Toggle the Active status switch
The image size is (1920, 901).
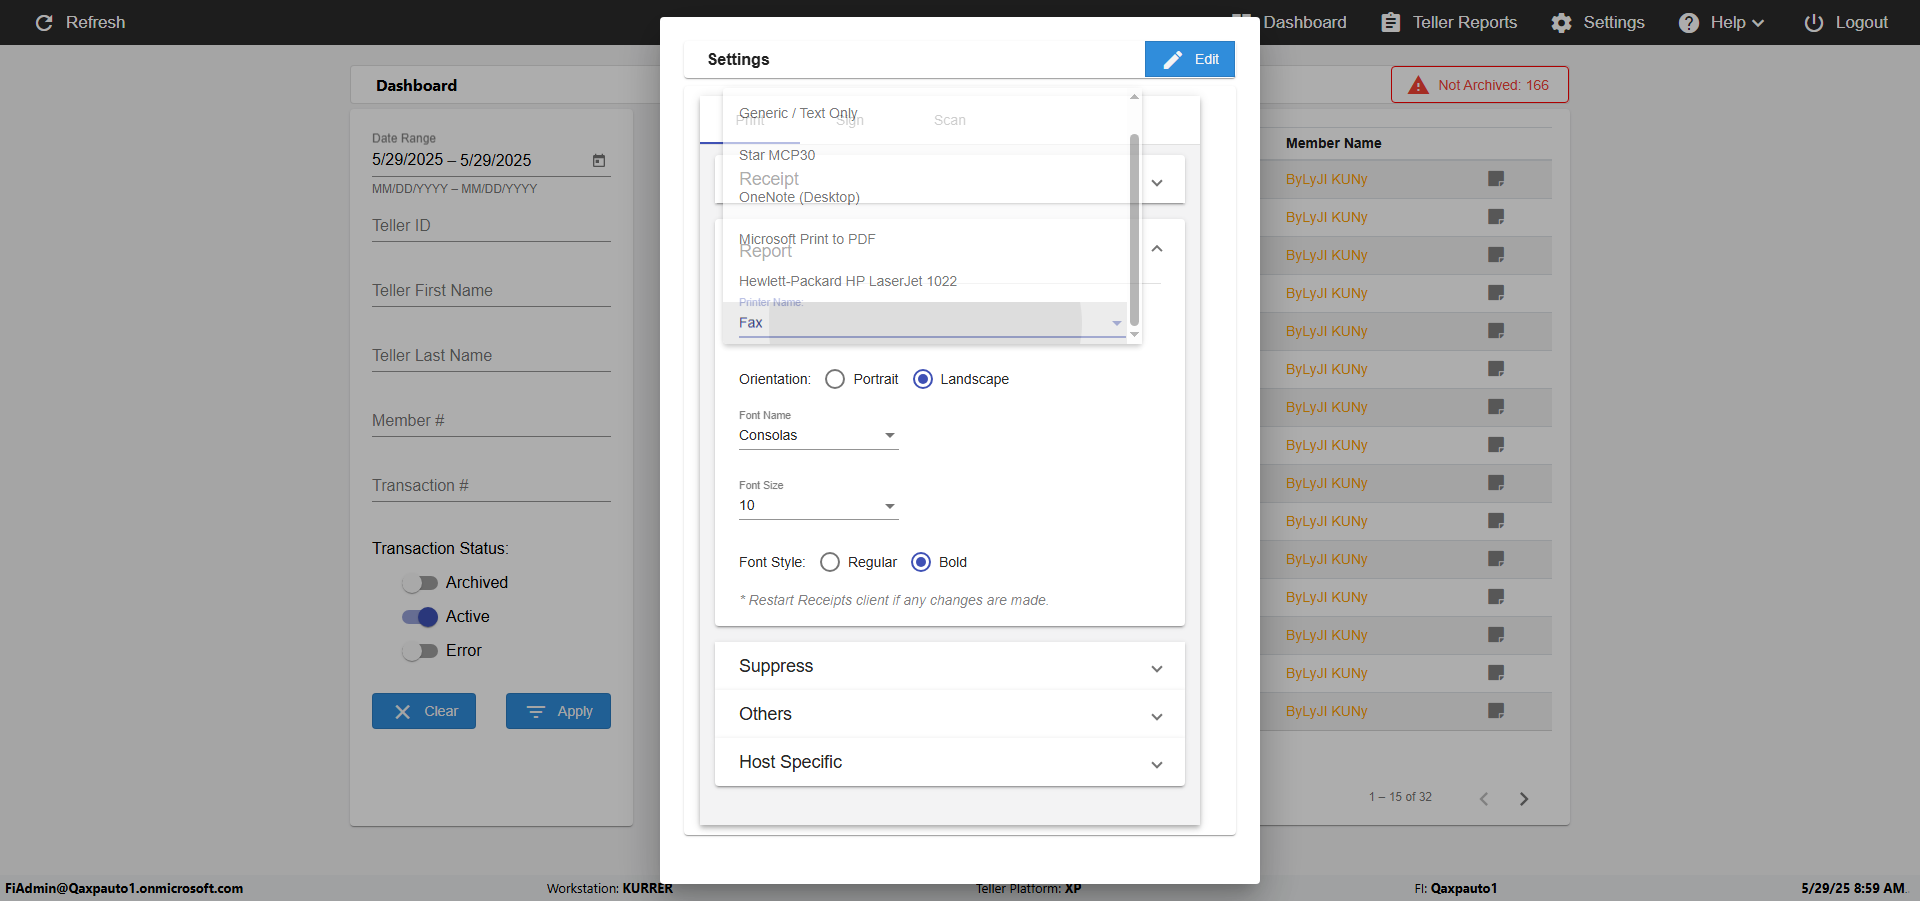[420, 617]
